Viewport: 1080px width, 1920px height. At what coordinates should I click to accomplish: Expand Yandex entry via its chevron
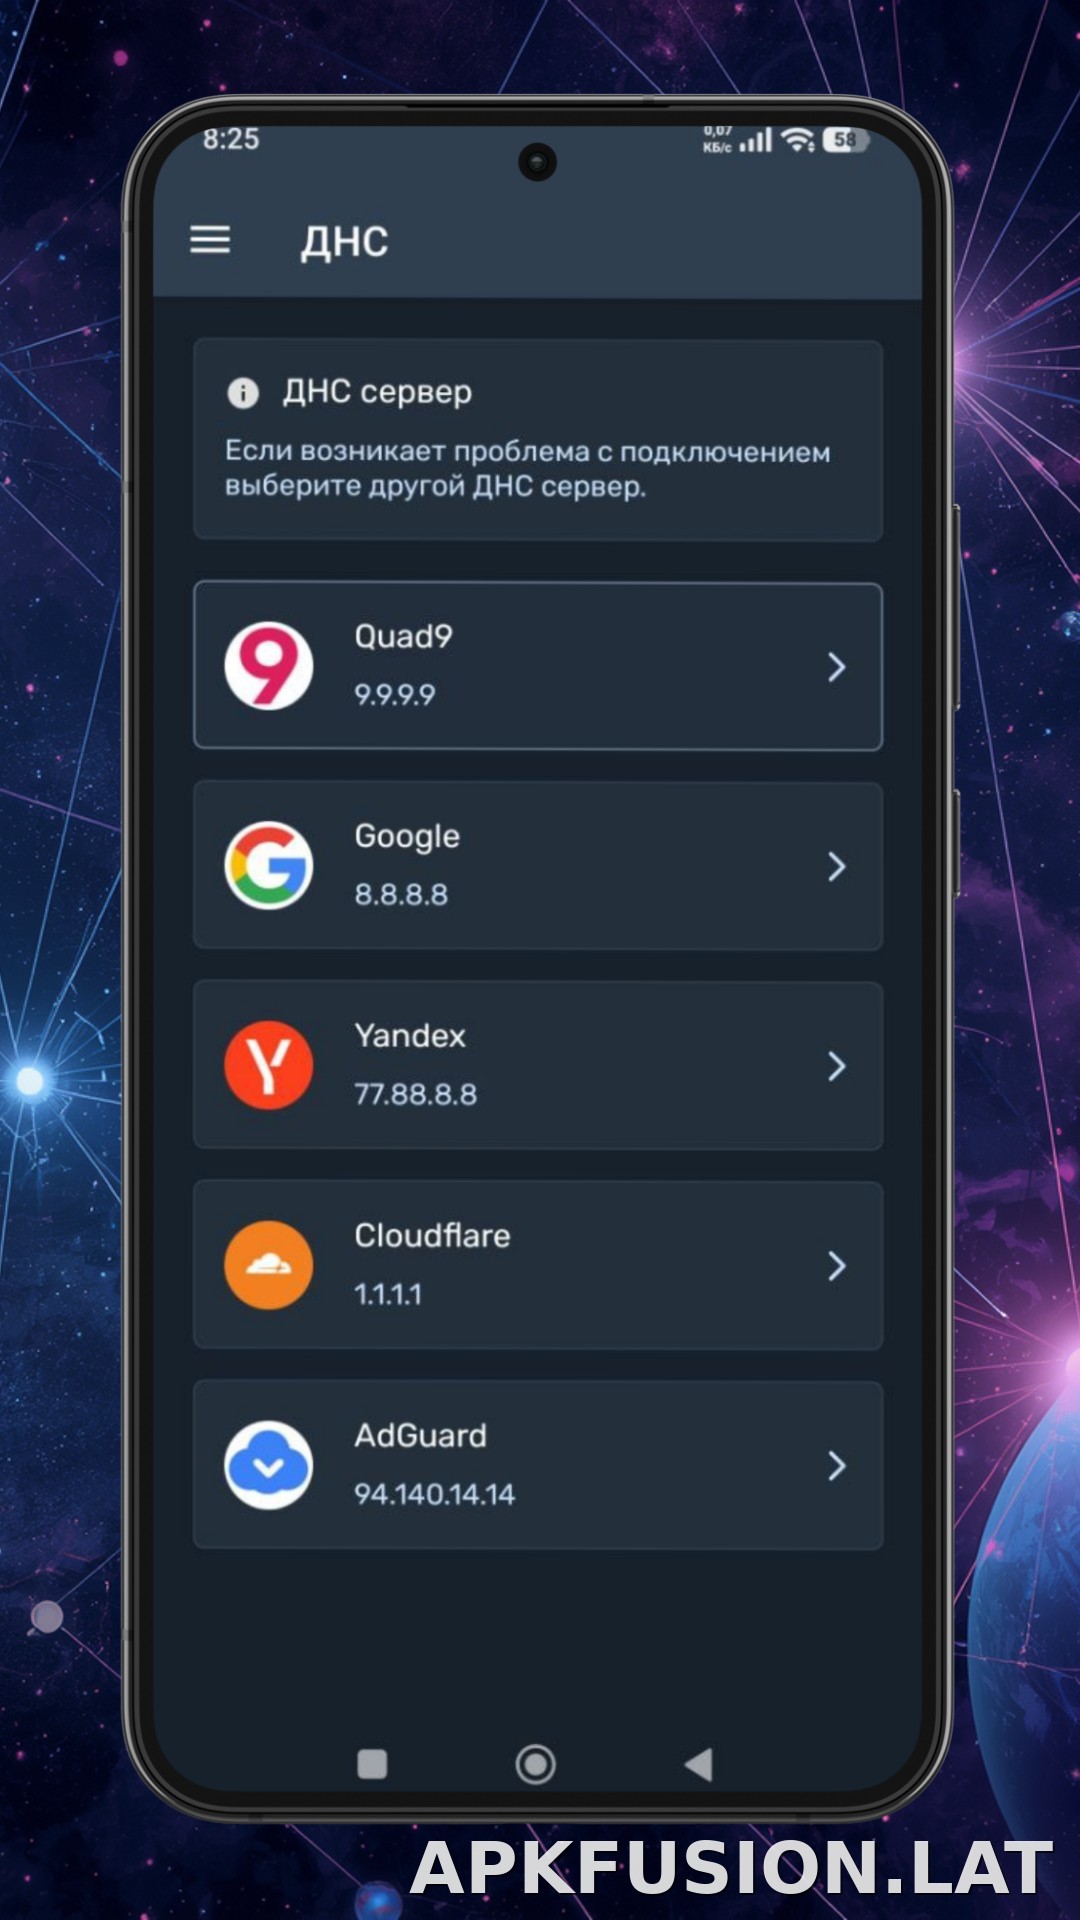pos(837,1067)
